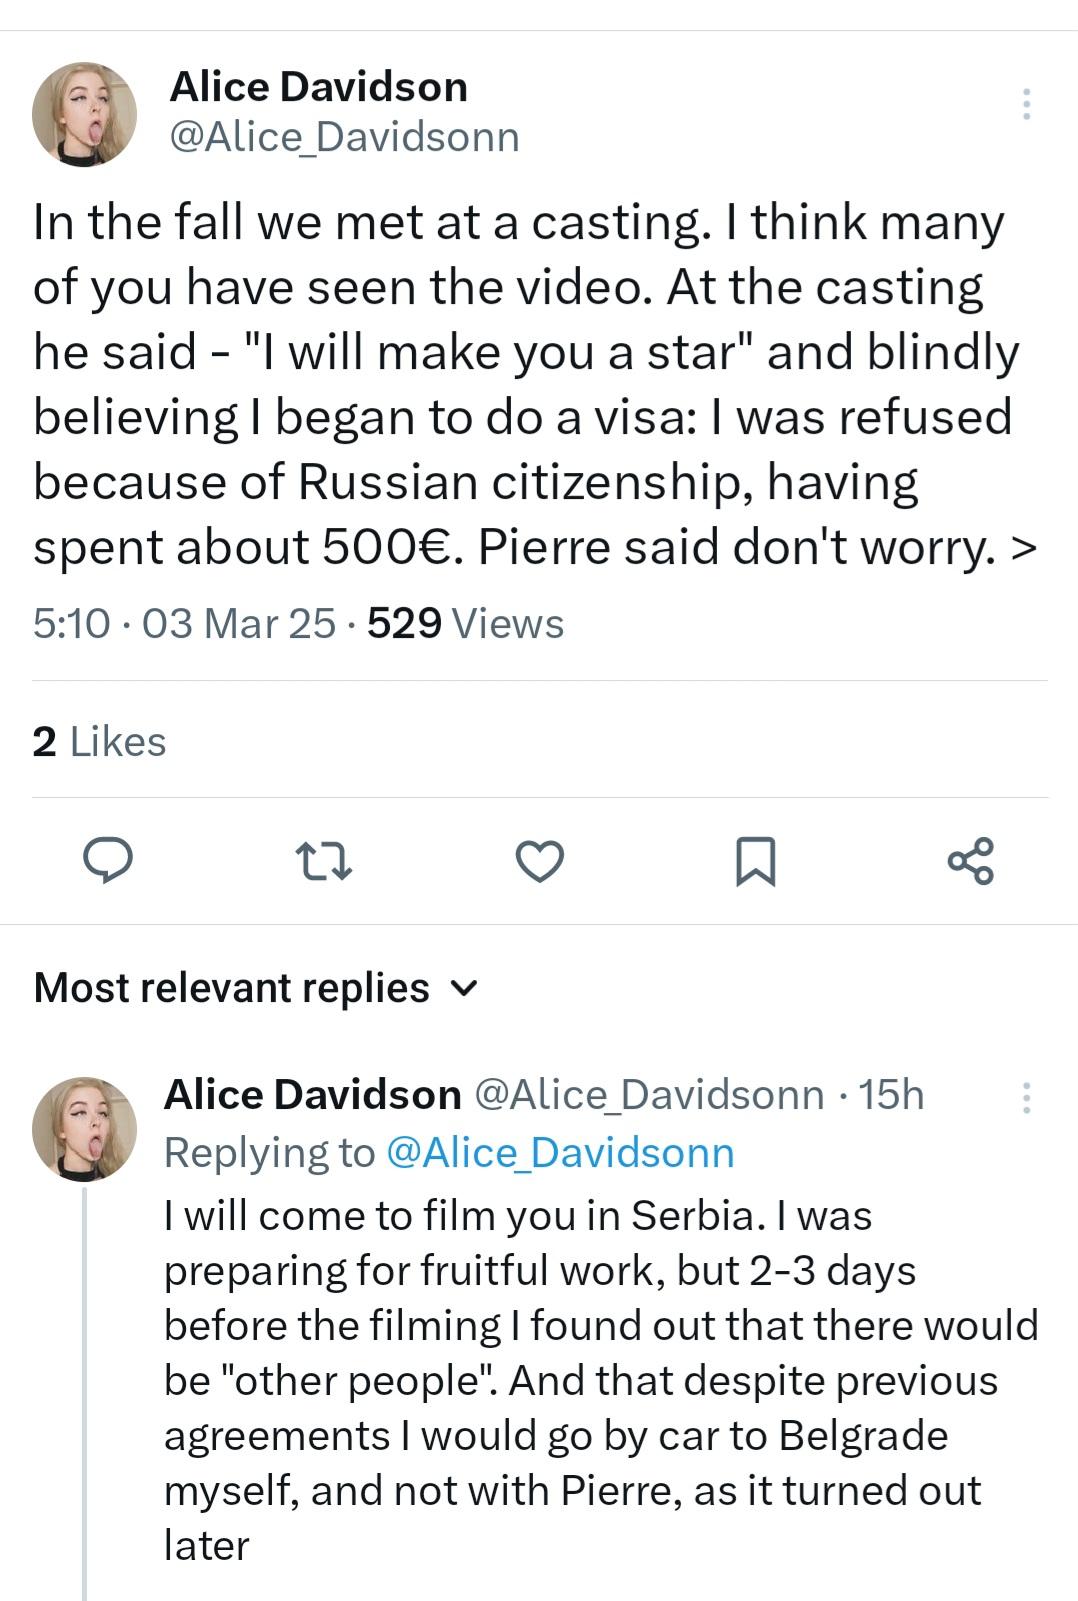The width and height of the screenshot is (1078, 1601).
Task: View the 2 Likes list
Action: (x=99, y=742)
